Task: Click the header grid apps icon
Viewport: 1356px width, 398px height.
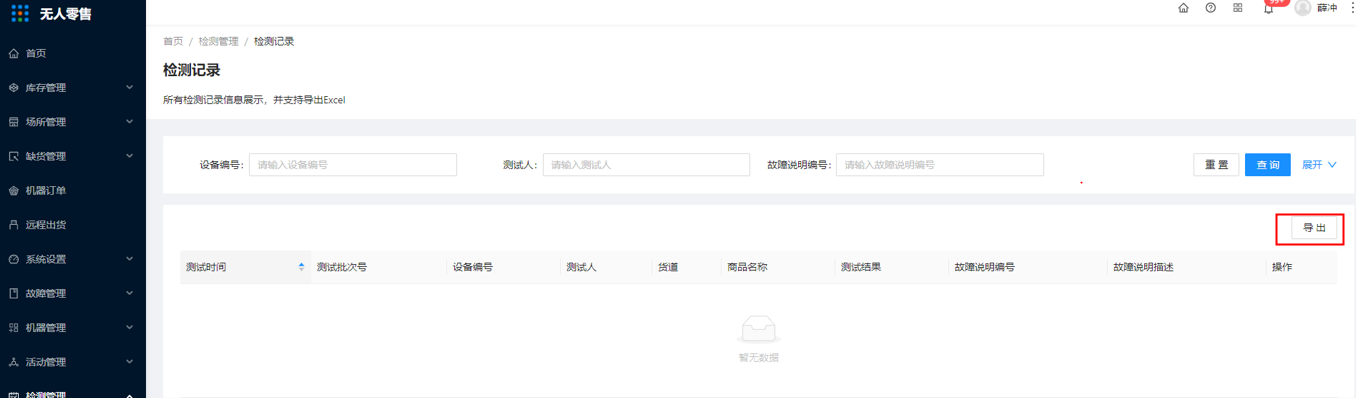Action: coord(1238,7)
